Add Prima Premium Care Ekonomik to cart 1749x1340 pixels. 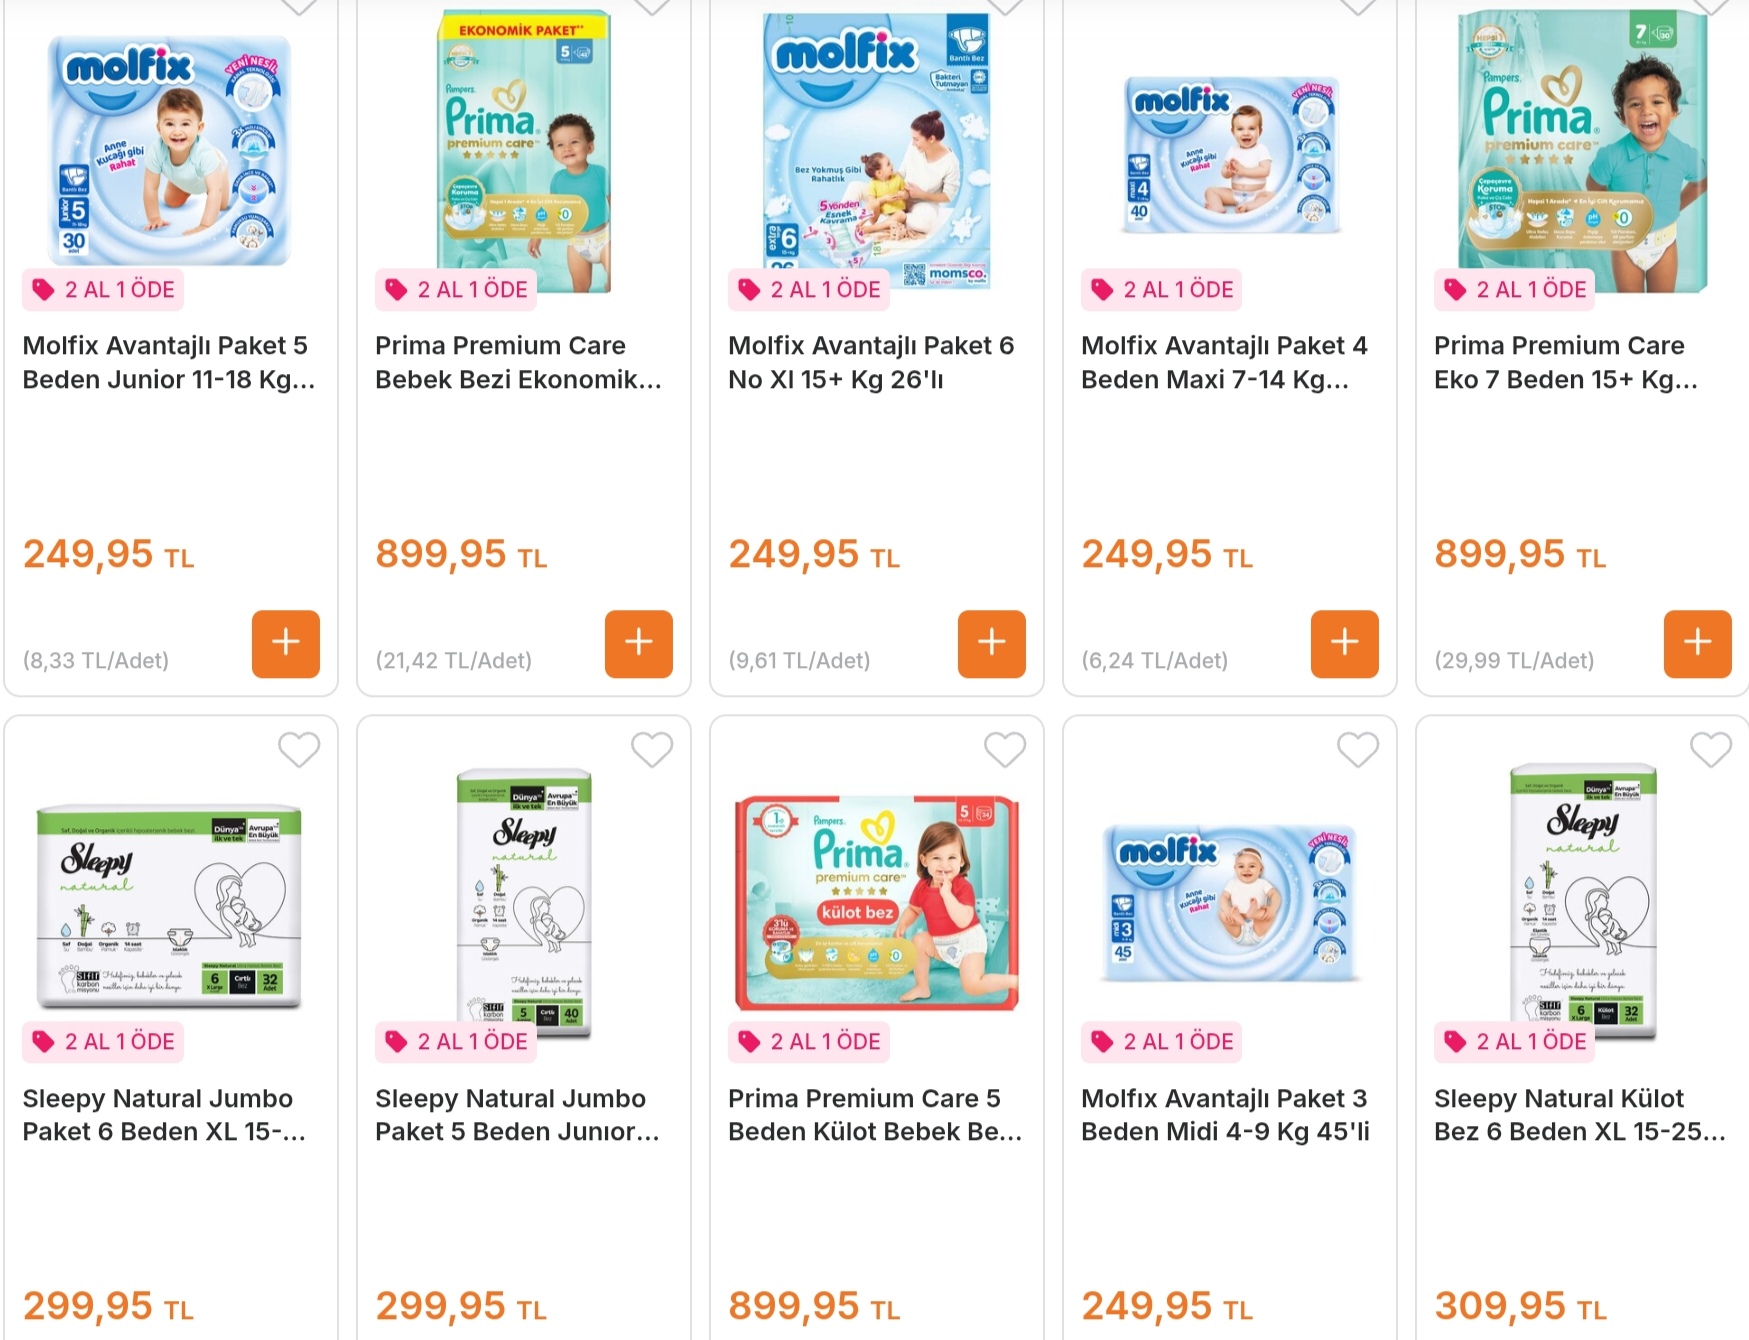click(x=639, y=644)
